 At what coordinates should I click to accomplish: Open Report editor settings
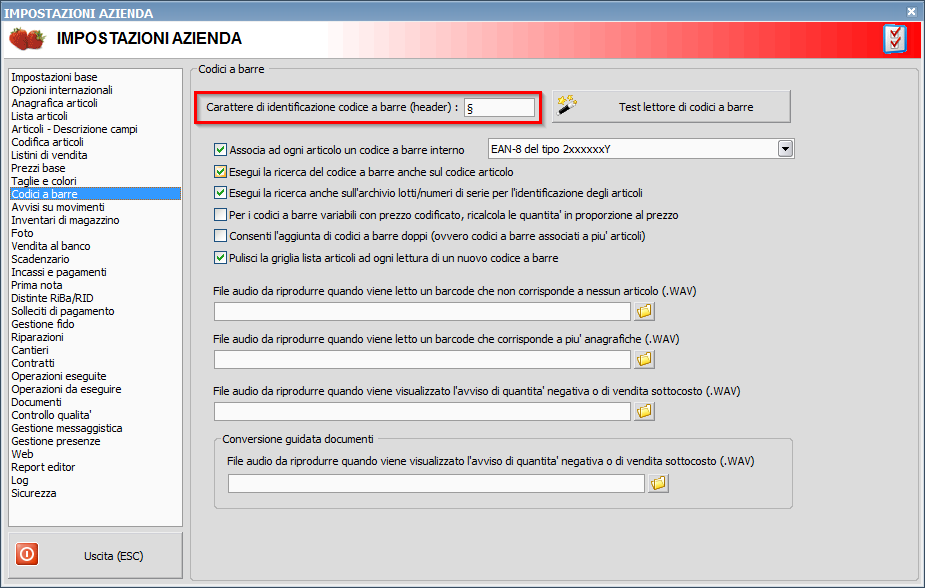43,467
